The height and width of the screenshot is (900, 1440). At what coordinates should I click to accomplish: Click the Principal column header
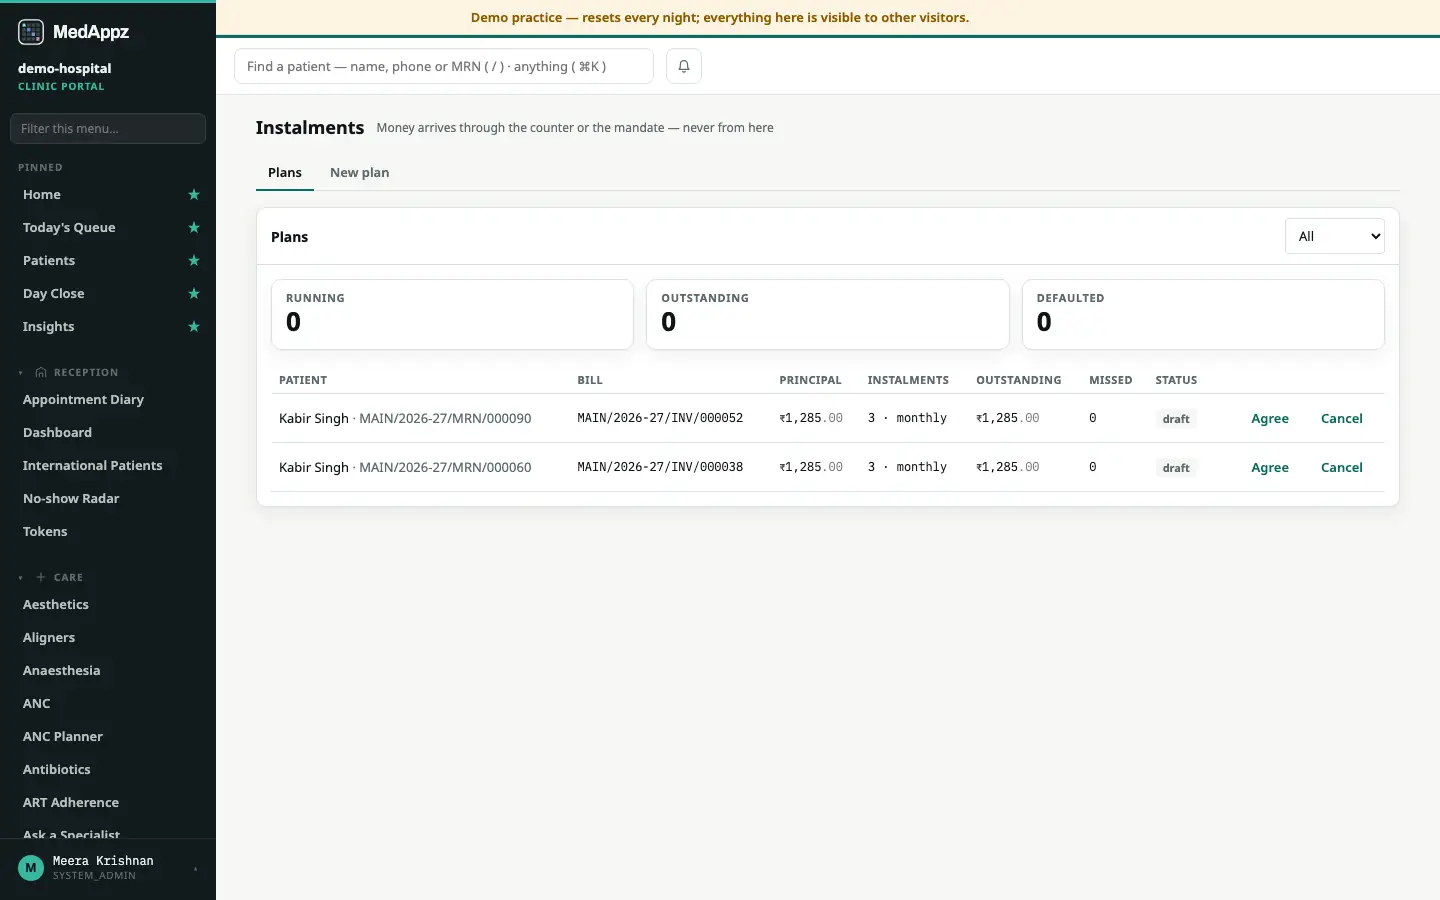[810, 380]
